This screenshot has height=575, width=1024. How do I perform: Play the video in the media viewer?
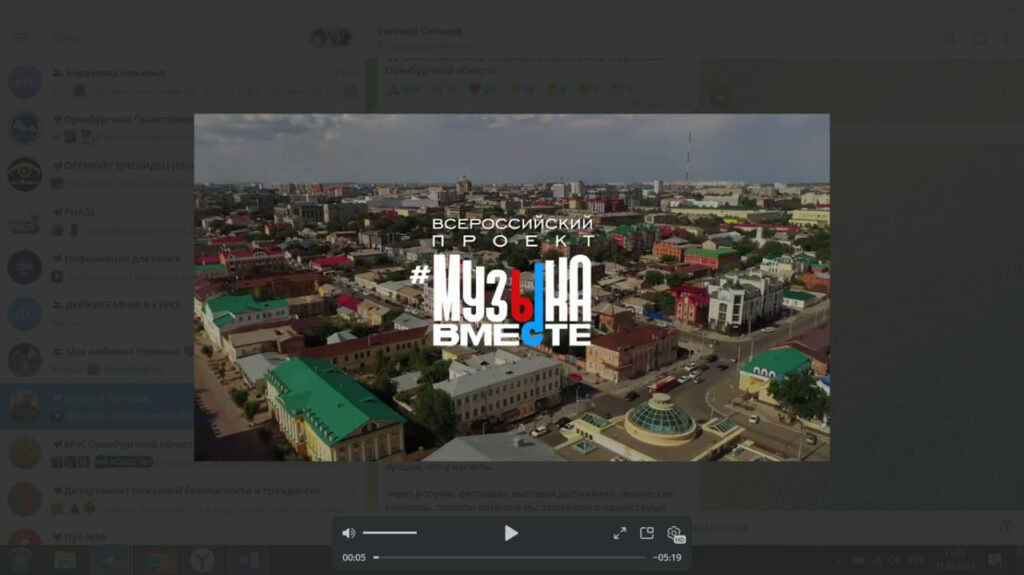point(511,533)
